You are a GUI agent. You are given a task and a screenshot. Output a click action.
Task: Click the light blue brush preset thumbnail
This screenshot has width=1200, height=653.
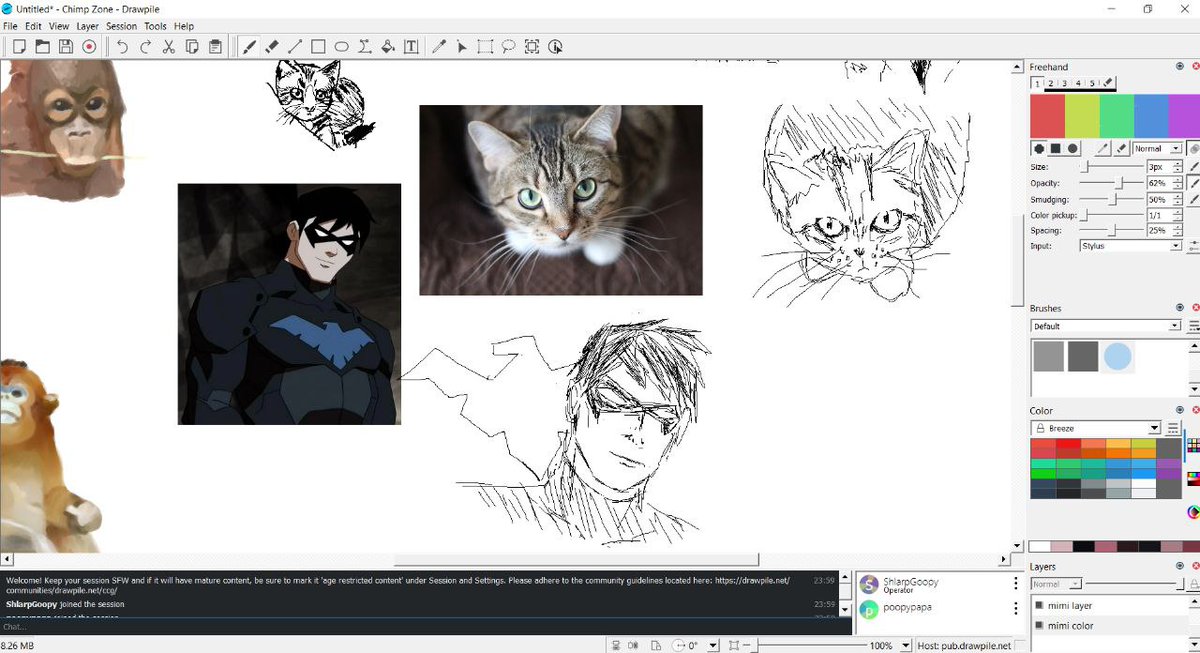[x=1118, y=356]
